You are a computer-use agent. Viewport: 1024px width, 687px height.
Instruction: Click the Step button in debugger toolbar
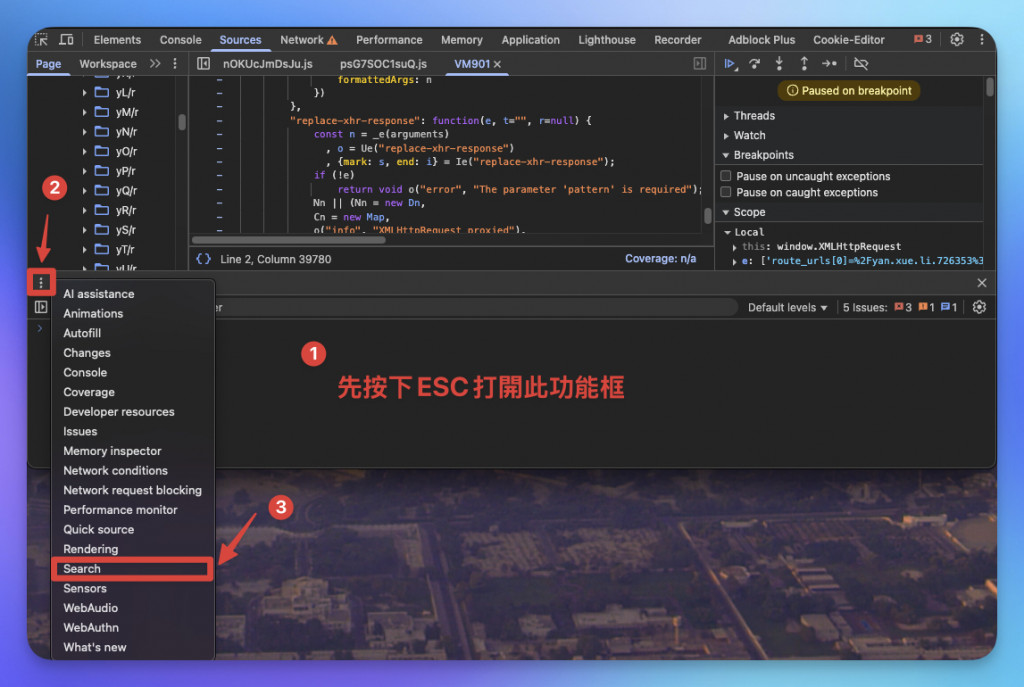tap(829, 63)
